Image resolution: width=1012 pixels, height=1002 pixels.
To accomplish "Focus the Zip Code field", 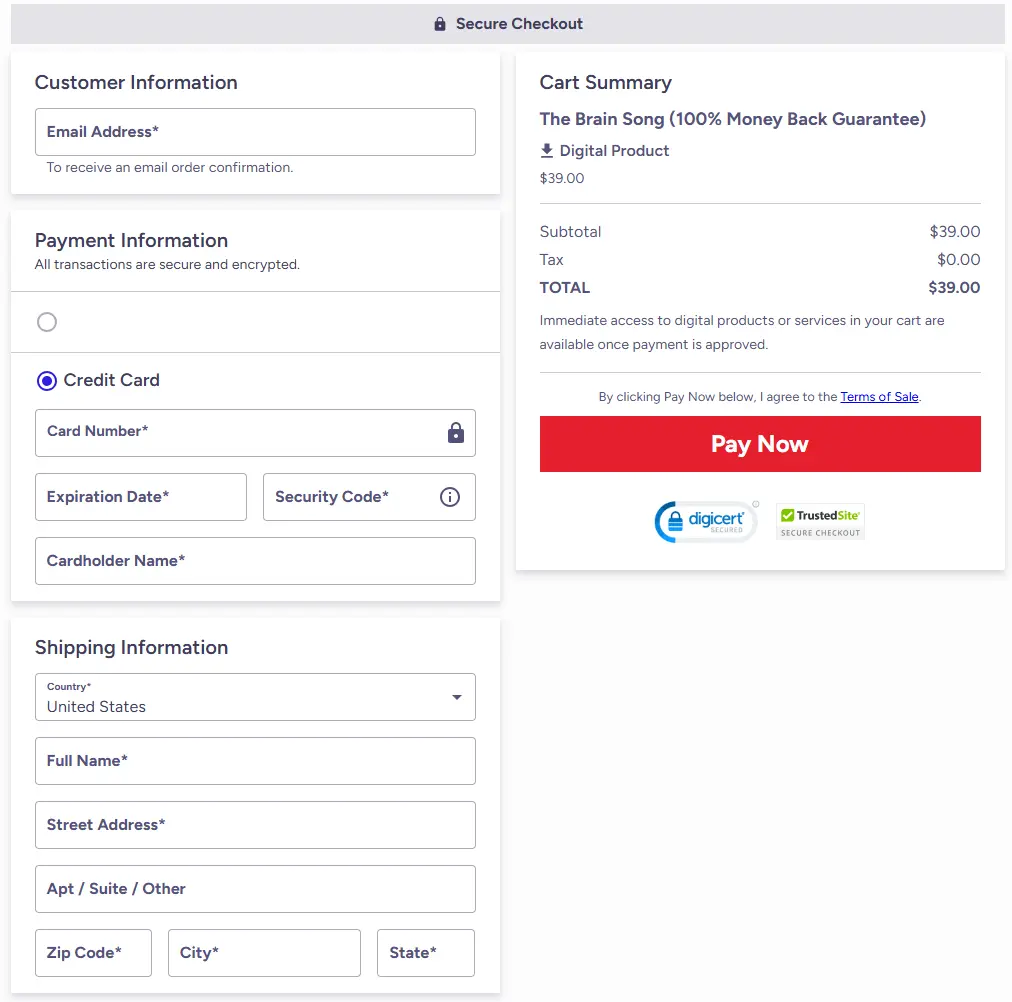I will click(93, 953).
